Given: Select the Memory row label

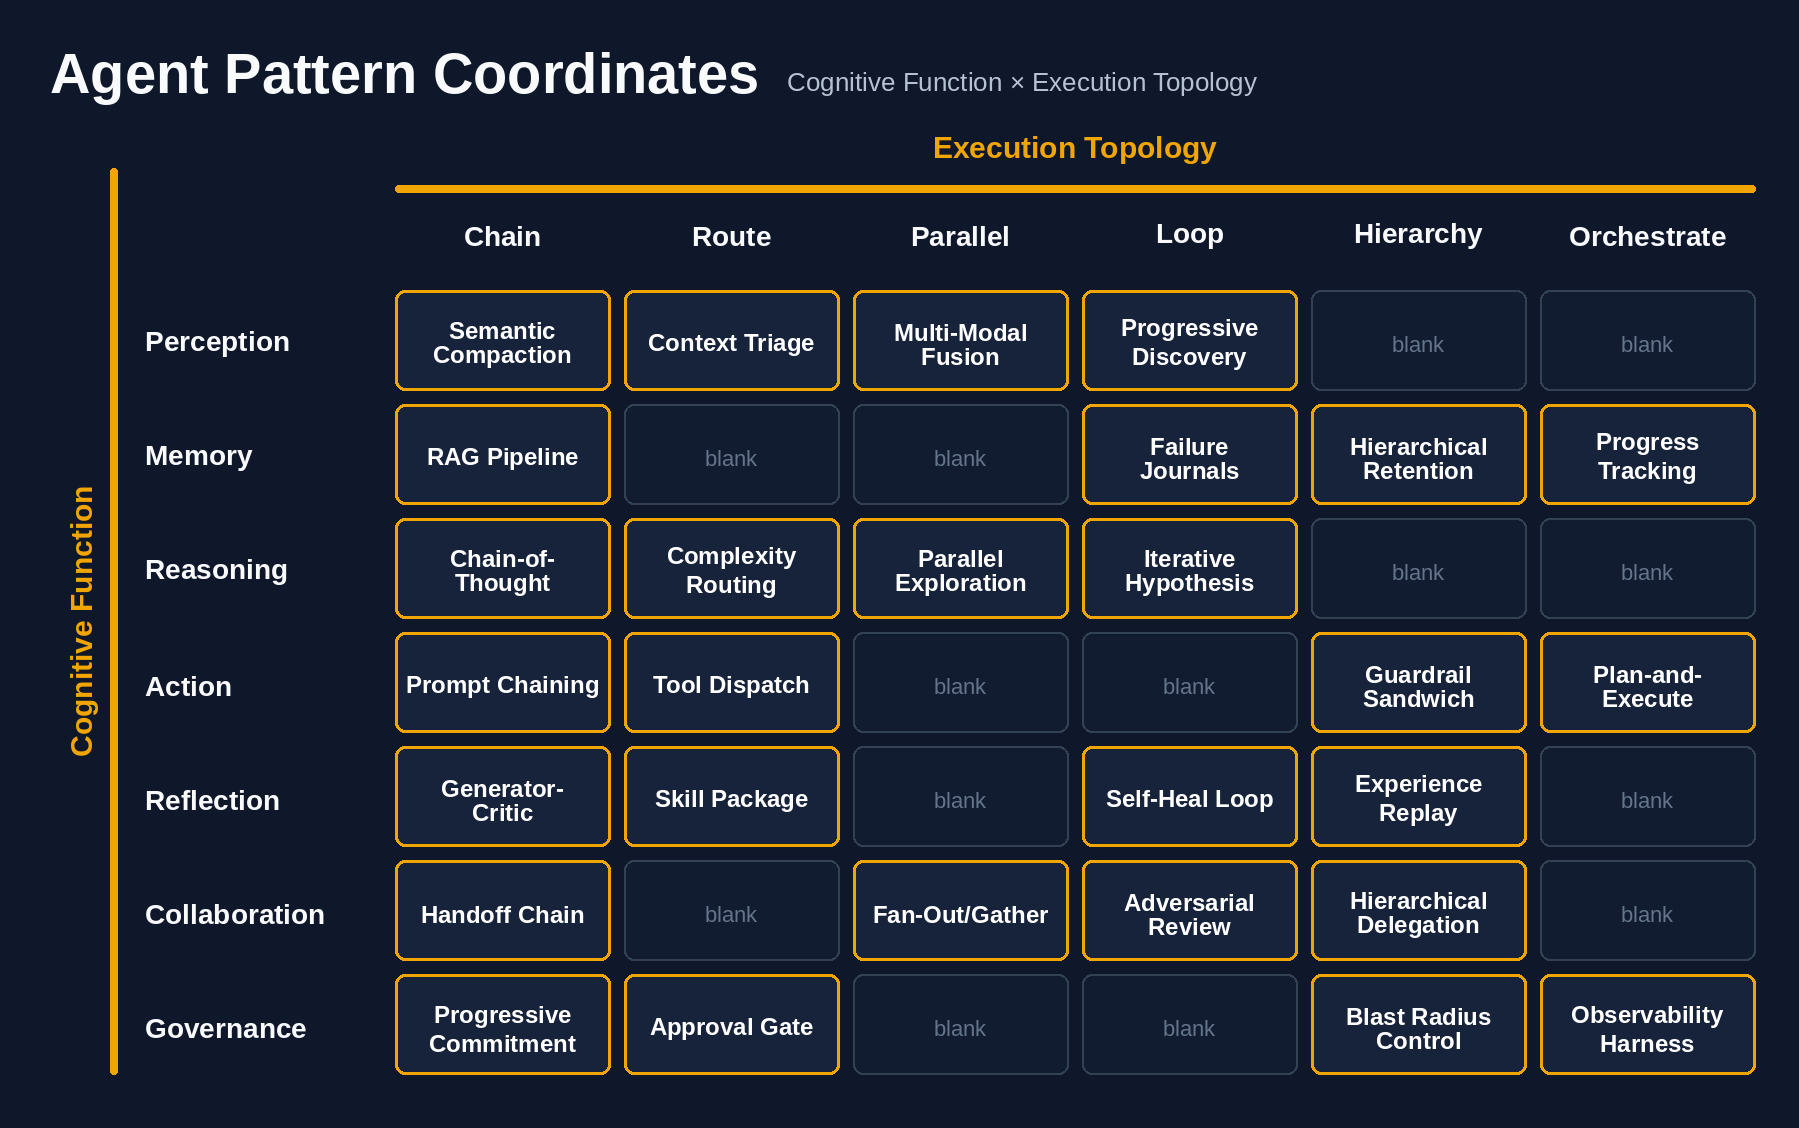Looking at the screenshot, I should [198, 456].
